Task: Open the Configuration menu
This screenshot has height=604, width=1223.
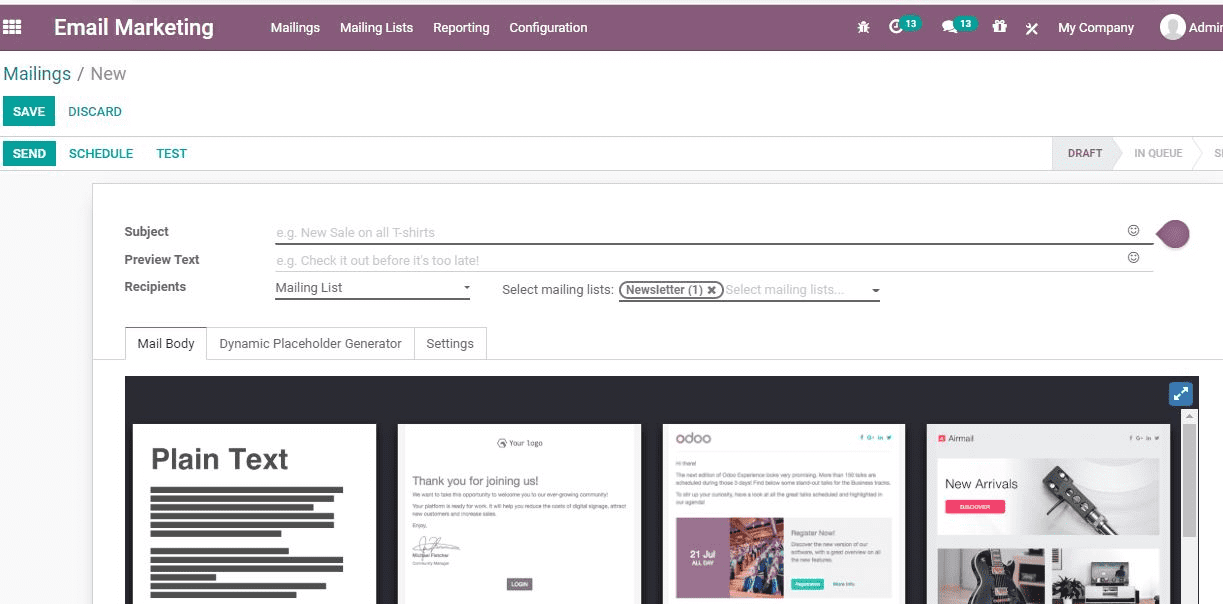Action: (548, 28)
